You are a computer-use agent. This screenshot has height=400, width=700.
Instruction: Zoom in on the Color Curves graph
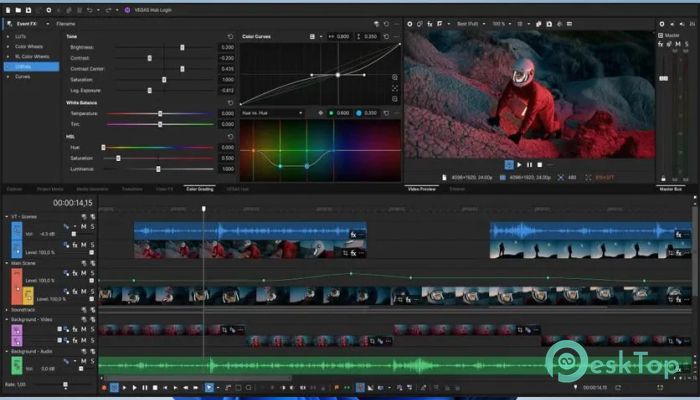pos(395,78)
